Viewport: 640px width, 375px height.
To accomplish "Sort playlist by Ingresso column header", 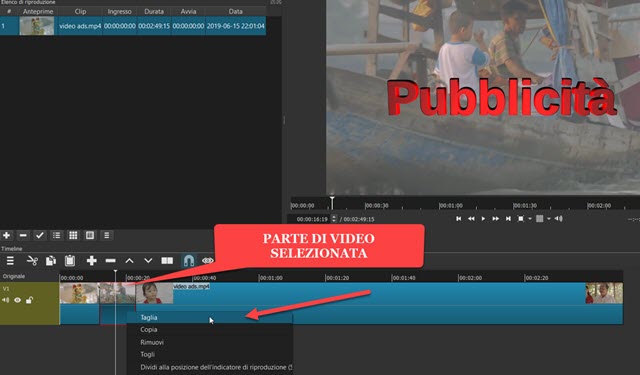I will pos(119,11).
